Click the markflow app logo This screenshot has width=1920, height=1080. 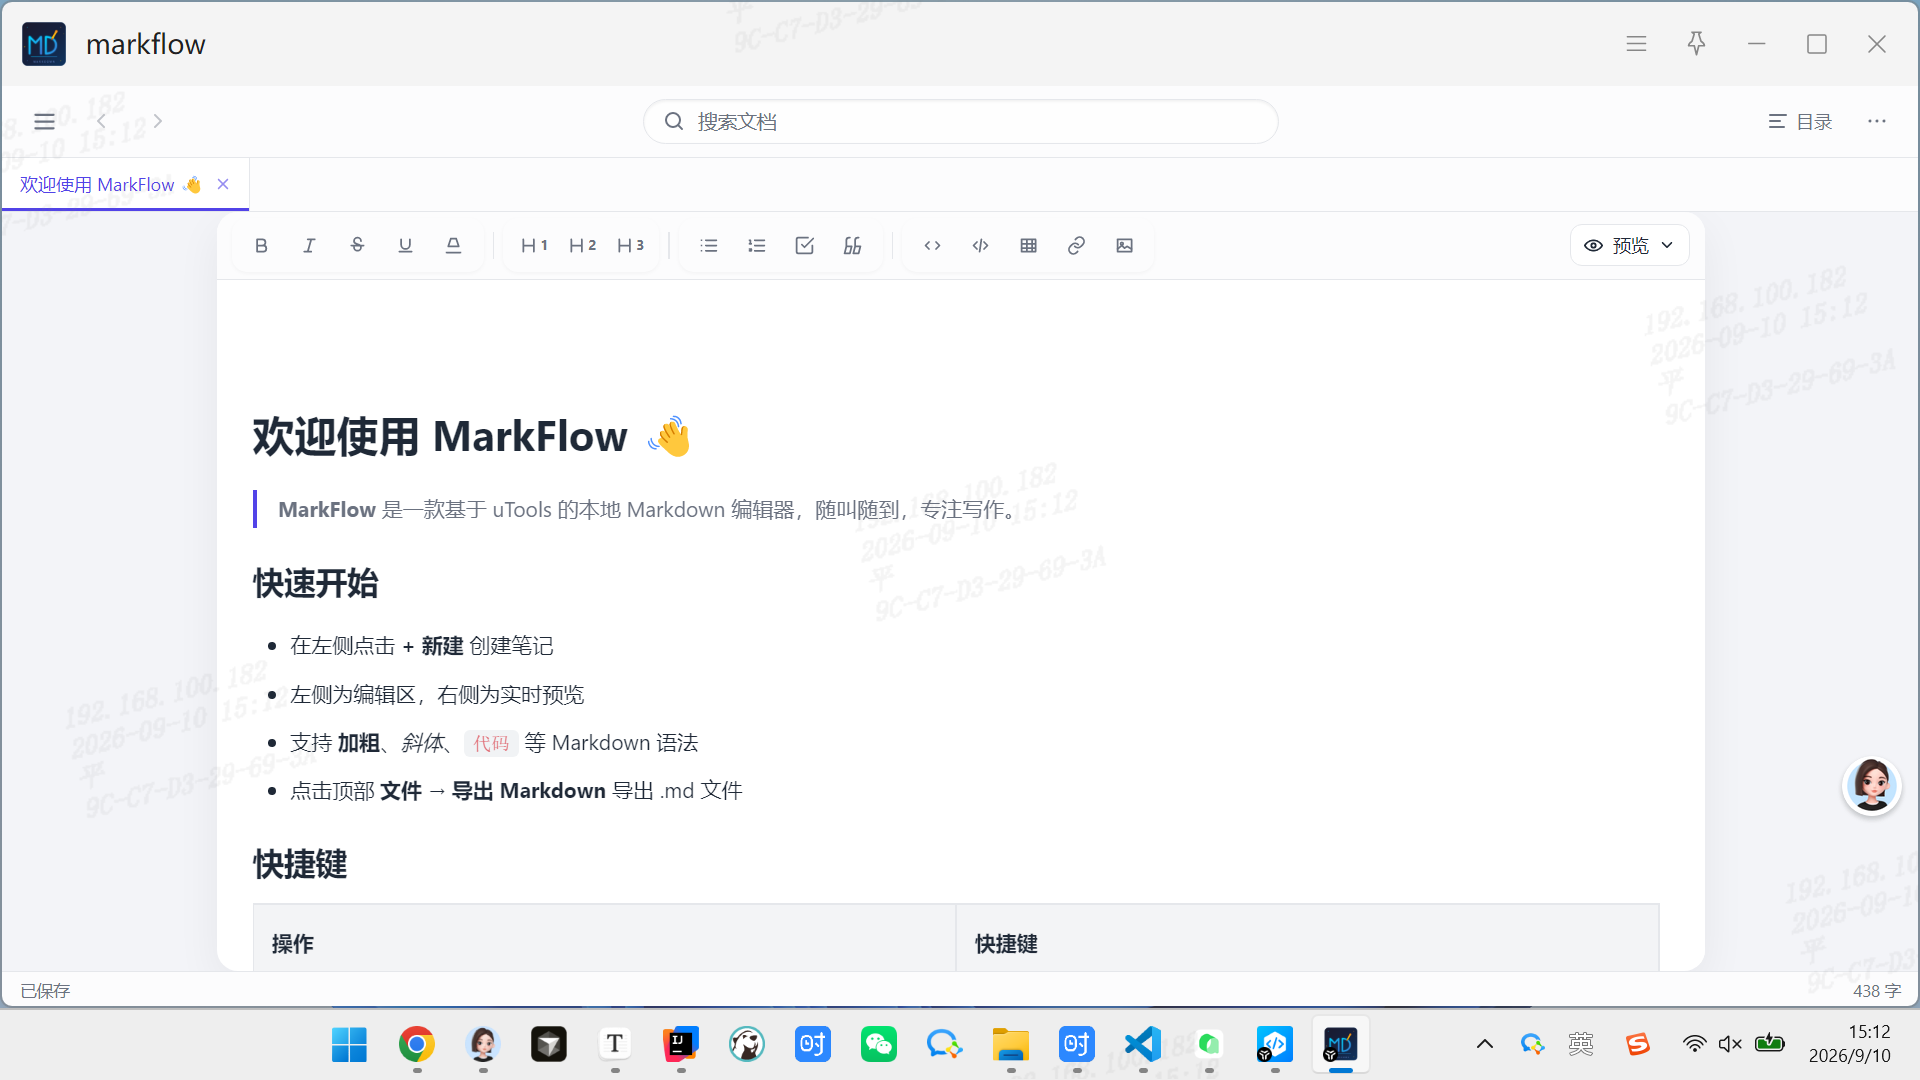(44, 44)
